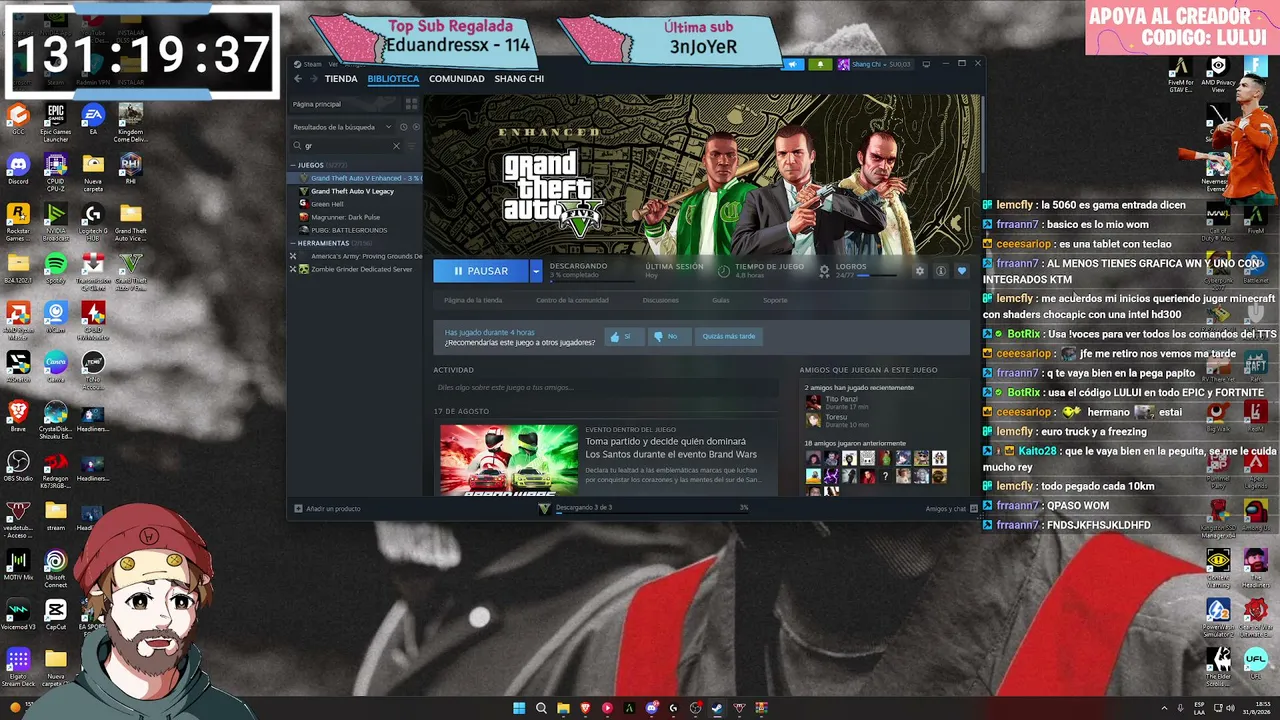Click Añadir un producto
This screenshot has width=1280, height=720.
(x=328, y=509)
